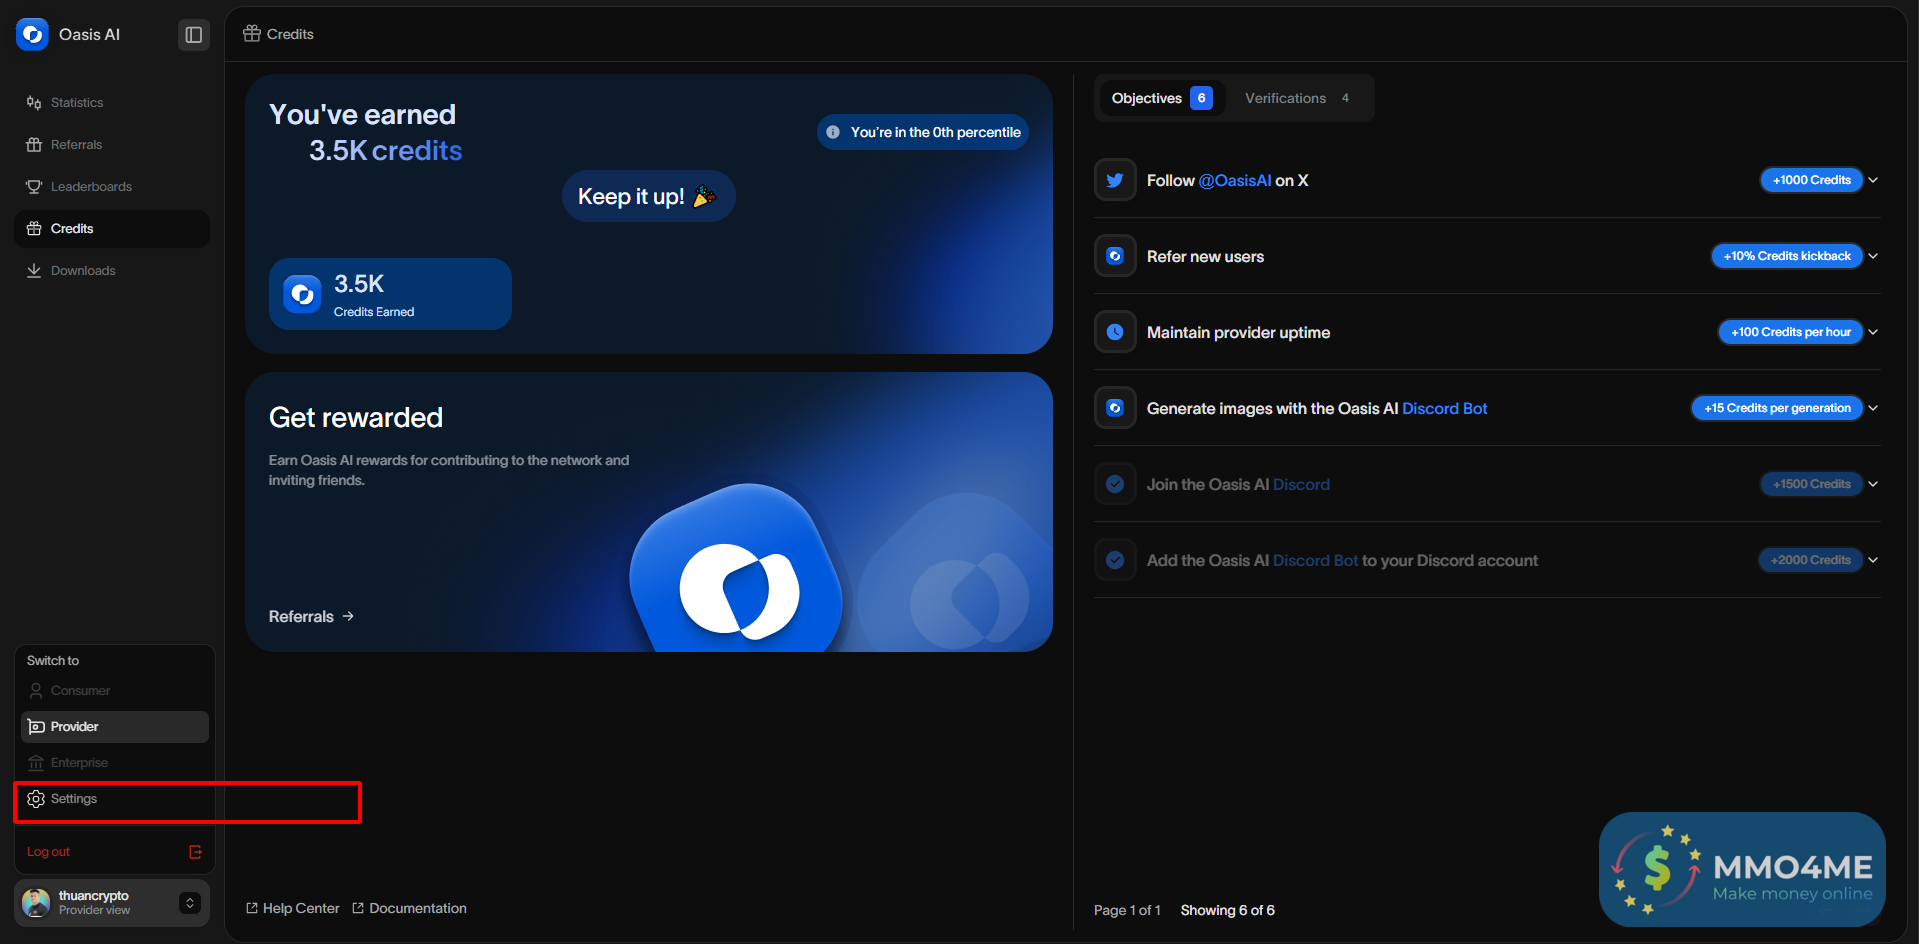Select Credits in the sidebar
The image size is (1919, 944).
click(x=112, y=229)
